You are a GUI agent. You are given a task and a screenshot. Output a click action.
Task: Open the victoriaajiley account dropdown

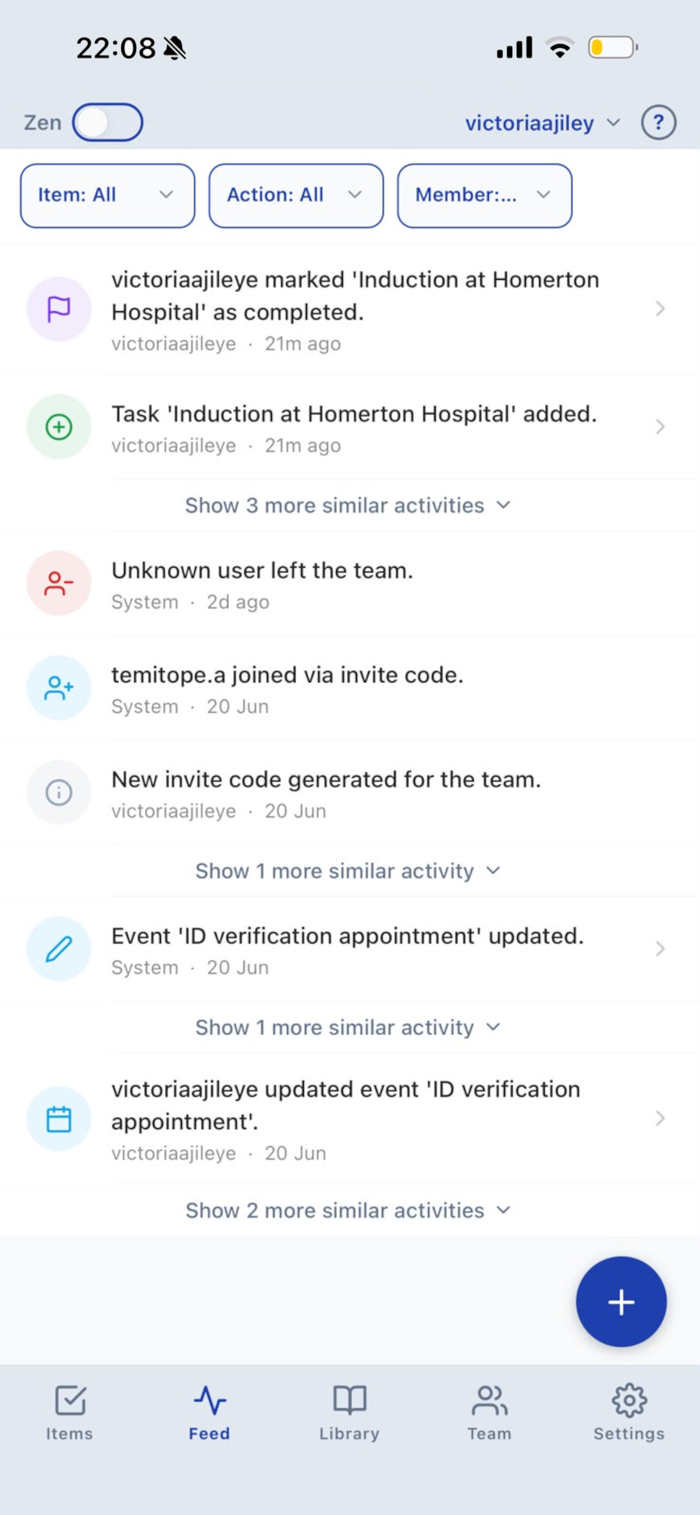[543, 123]
